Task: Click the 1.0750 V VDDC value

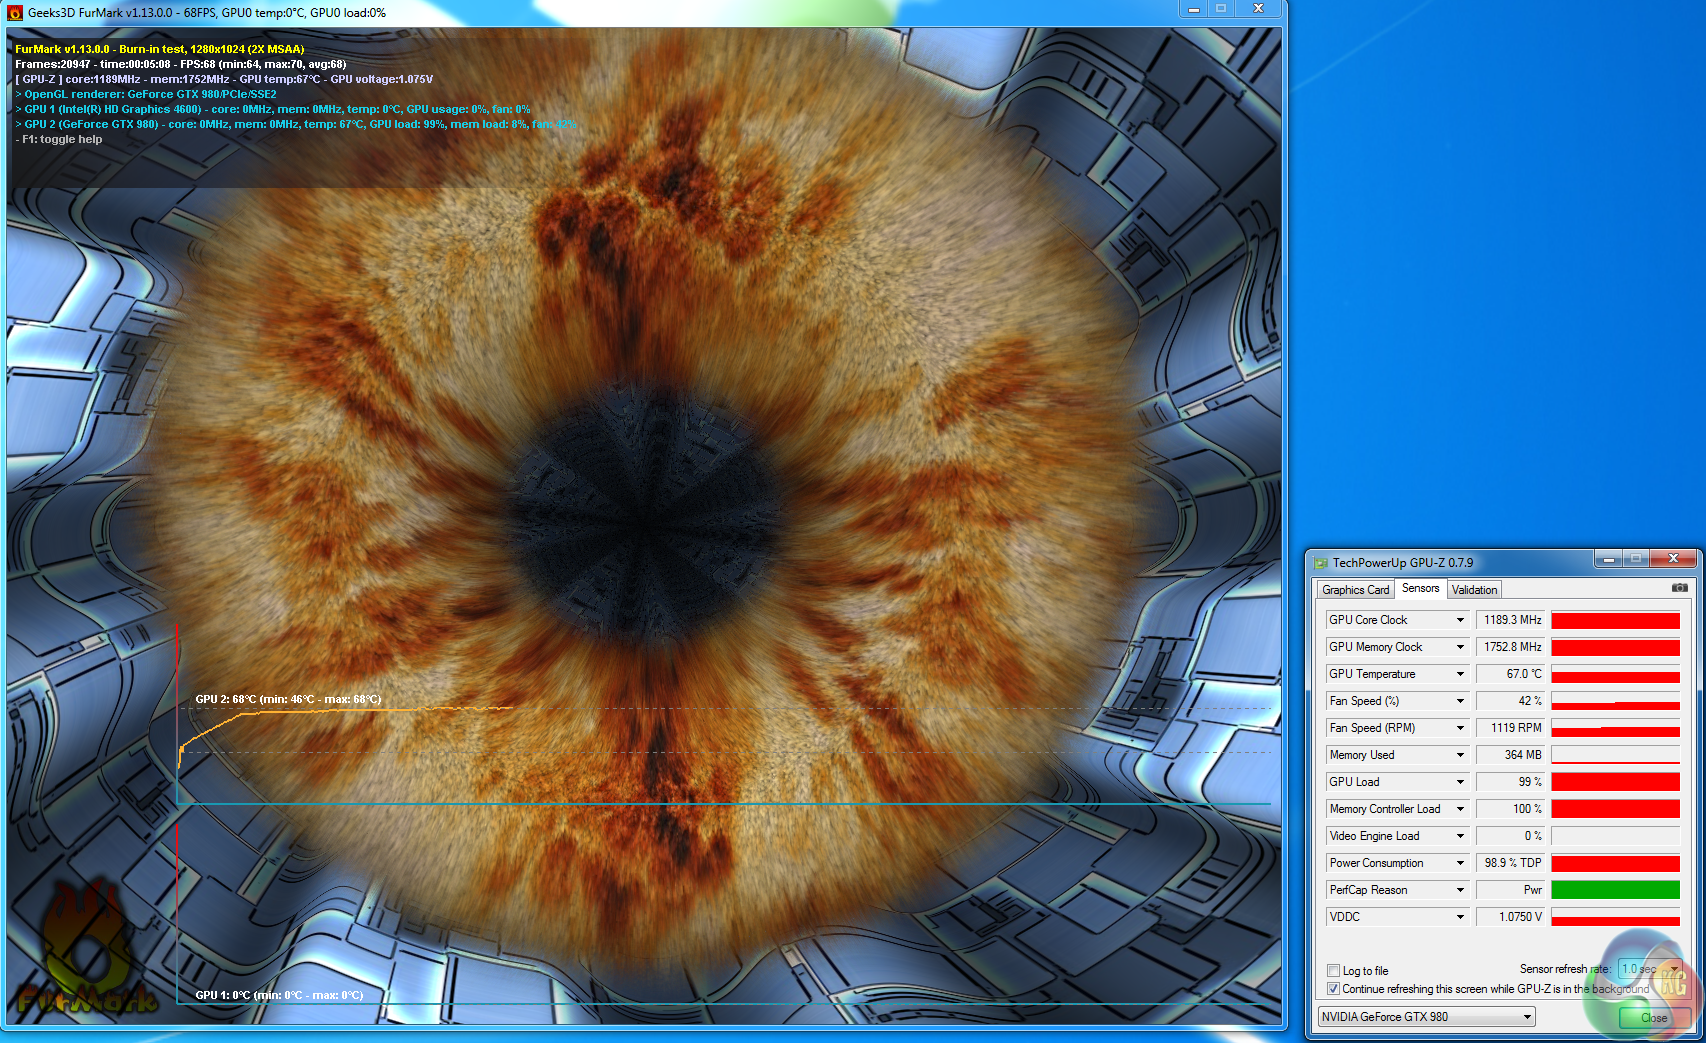Action: 1511,917
